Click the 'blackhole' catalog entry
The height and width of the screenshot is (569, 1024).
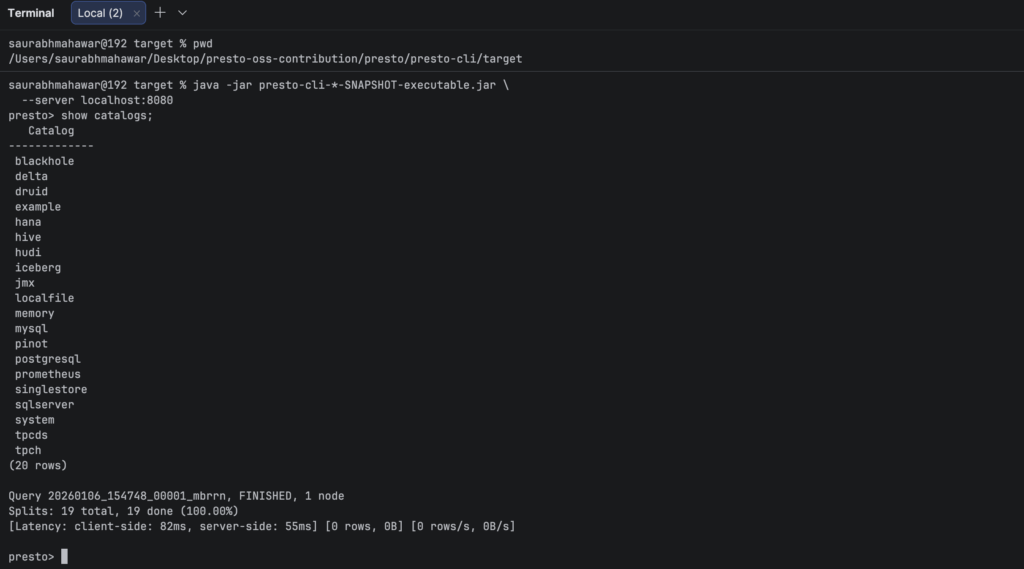coord(44,161)
